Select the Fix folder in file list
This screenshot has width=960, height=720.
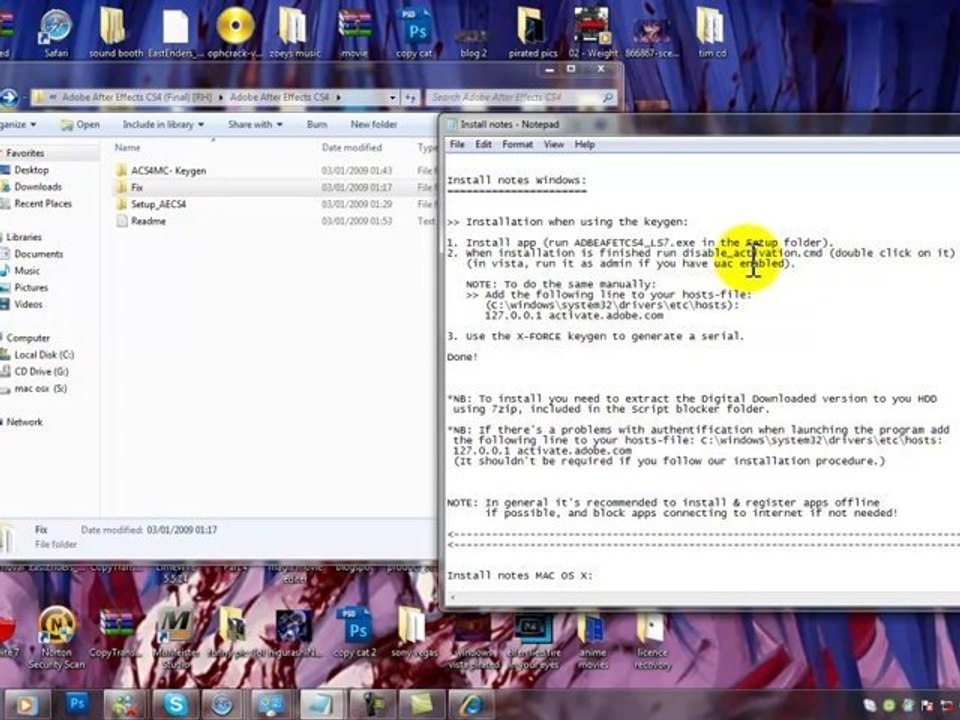point(137,187)
